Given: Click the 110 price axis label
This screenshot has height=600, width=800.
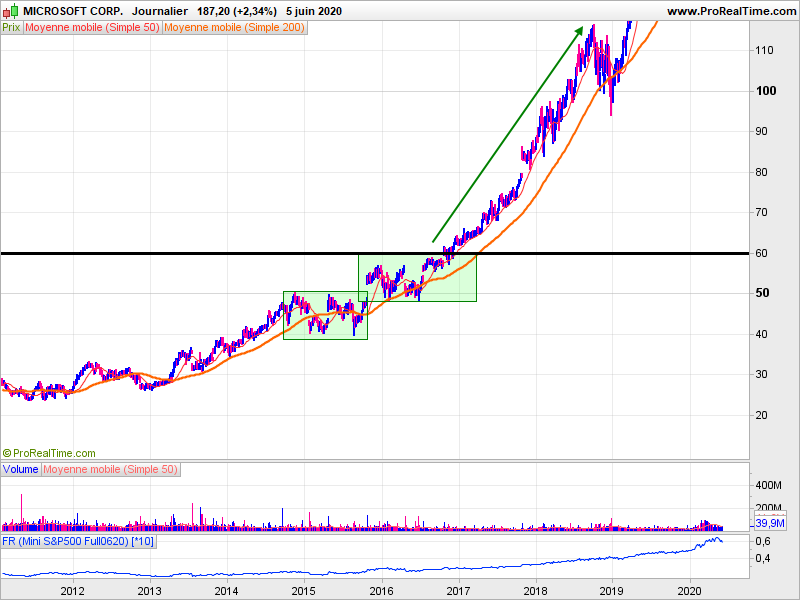Looking at the screenshot, I should tap(764, 51).
